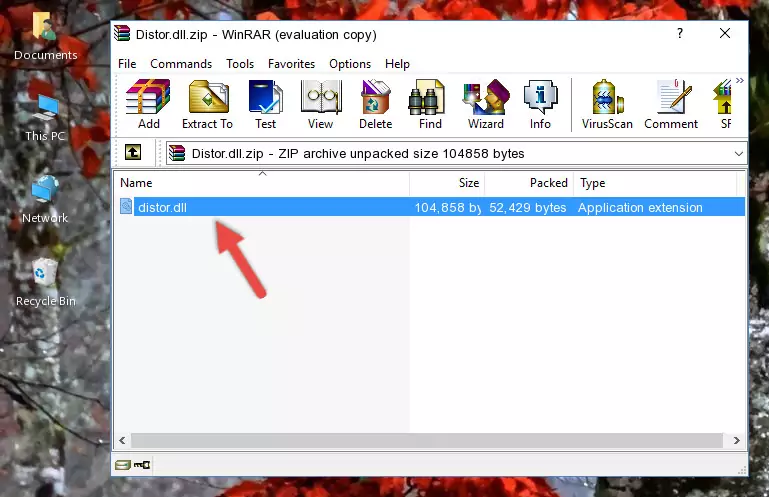Open the Help menu
The height and width of the screenshot is (497, 769).
397,64
